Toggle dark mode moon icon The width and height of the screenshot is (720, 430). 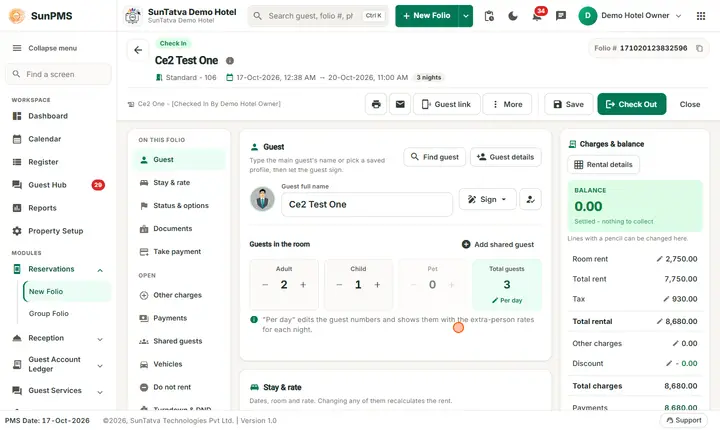(x=513, y=16)
